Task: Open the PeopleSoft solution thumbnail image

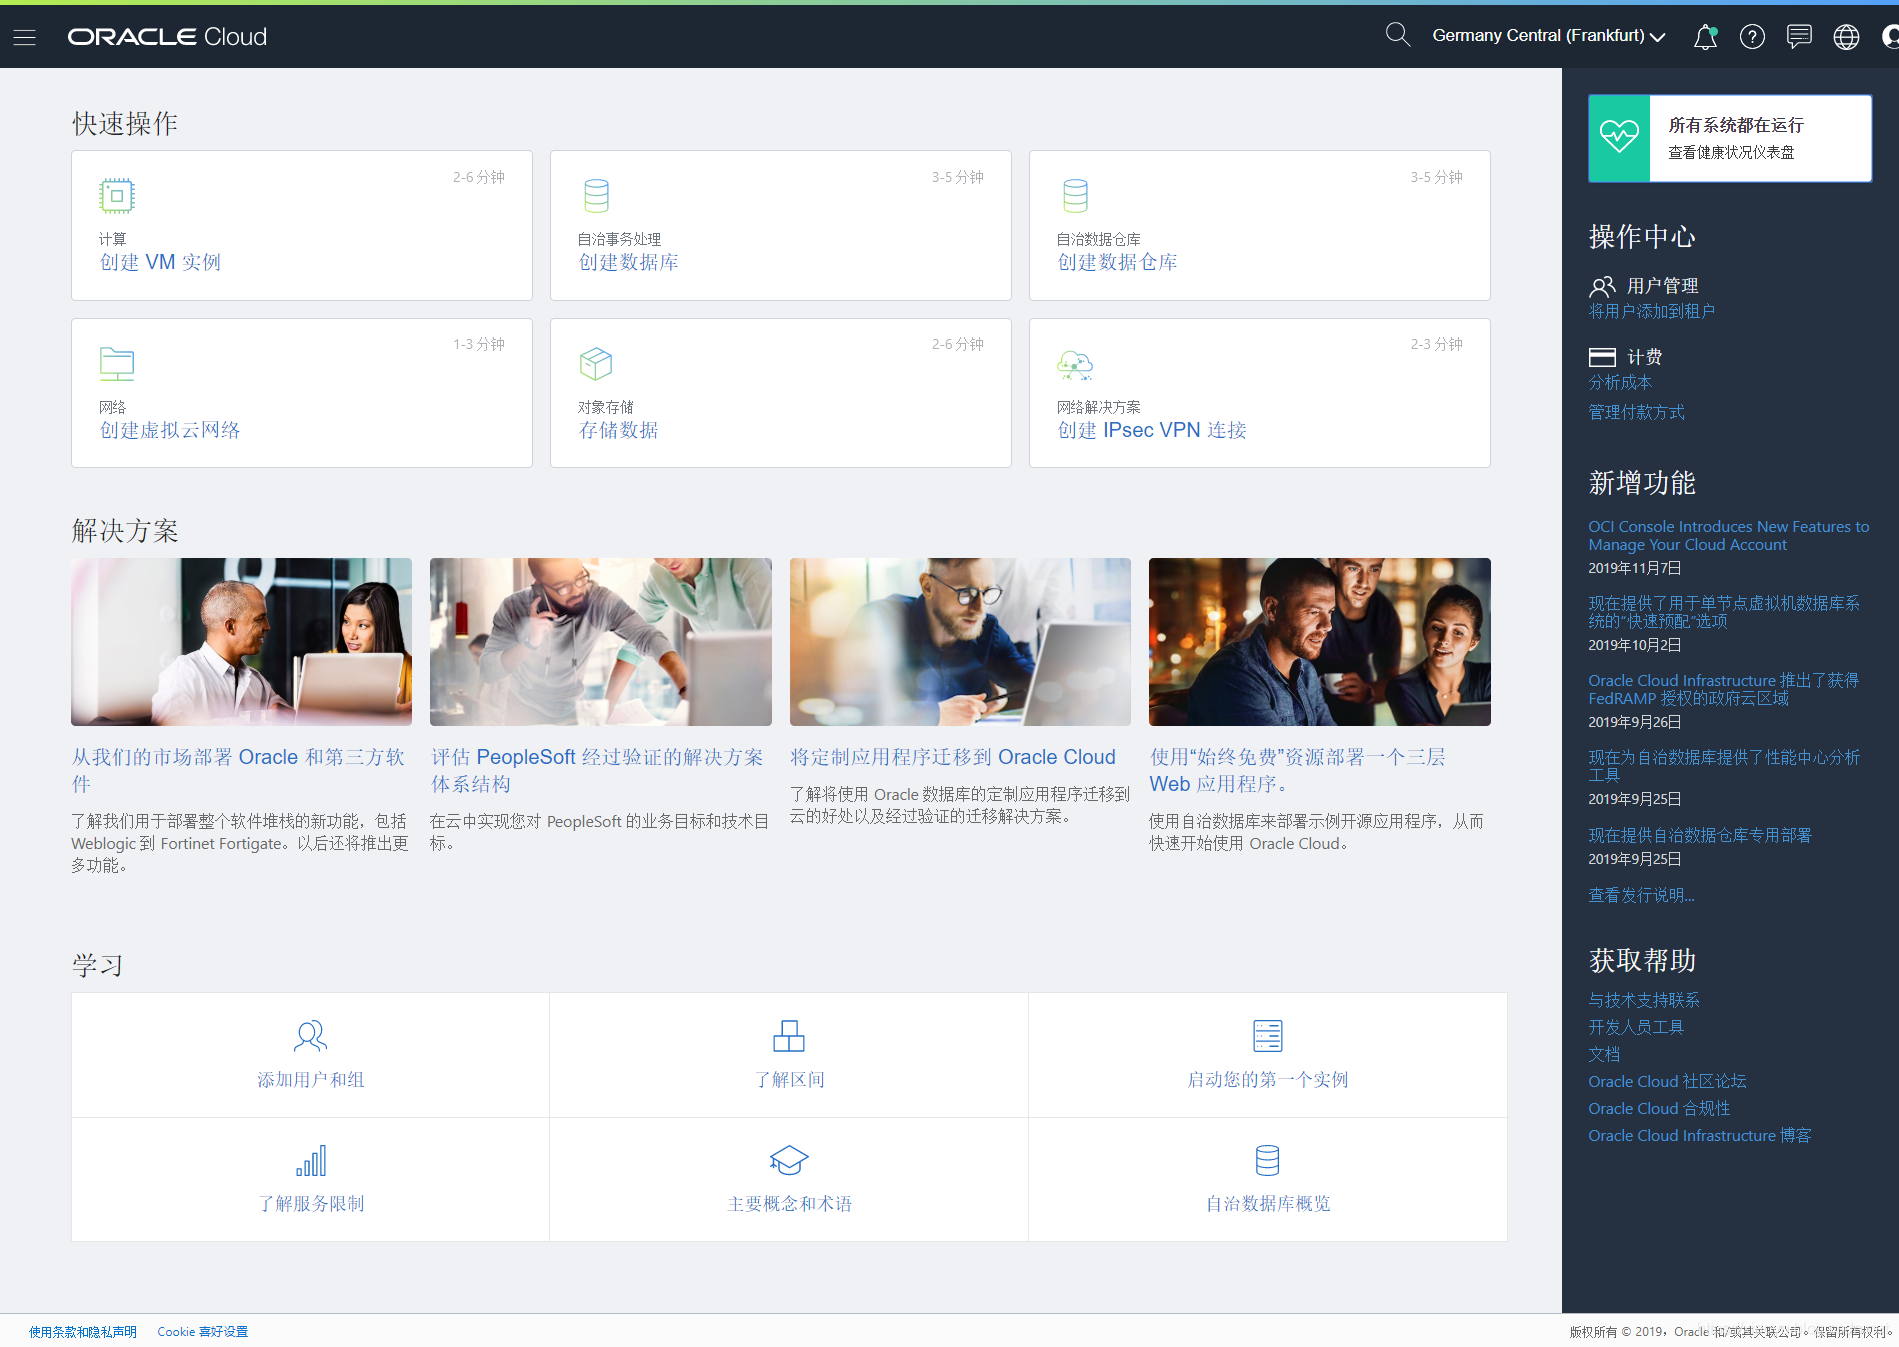Action: pyautogui.click(x=600, y=642)
